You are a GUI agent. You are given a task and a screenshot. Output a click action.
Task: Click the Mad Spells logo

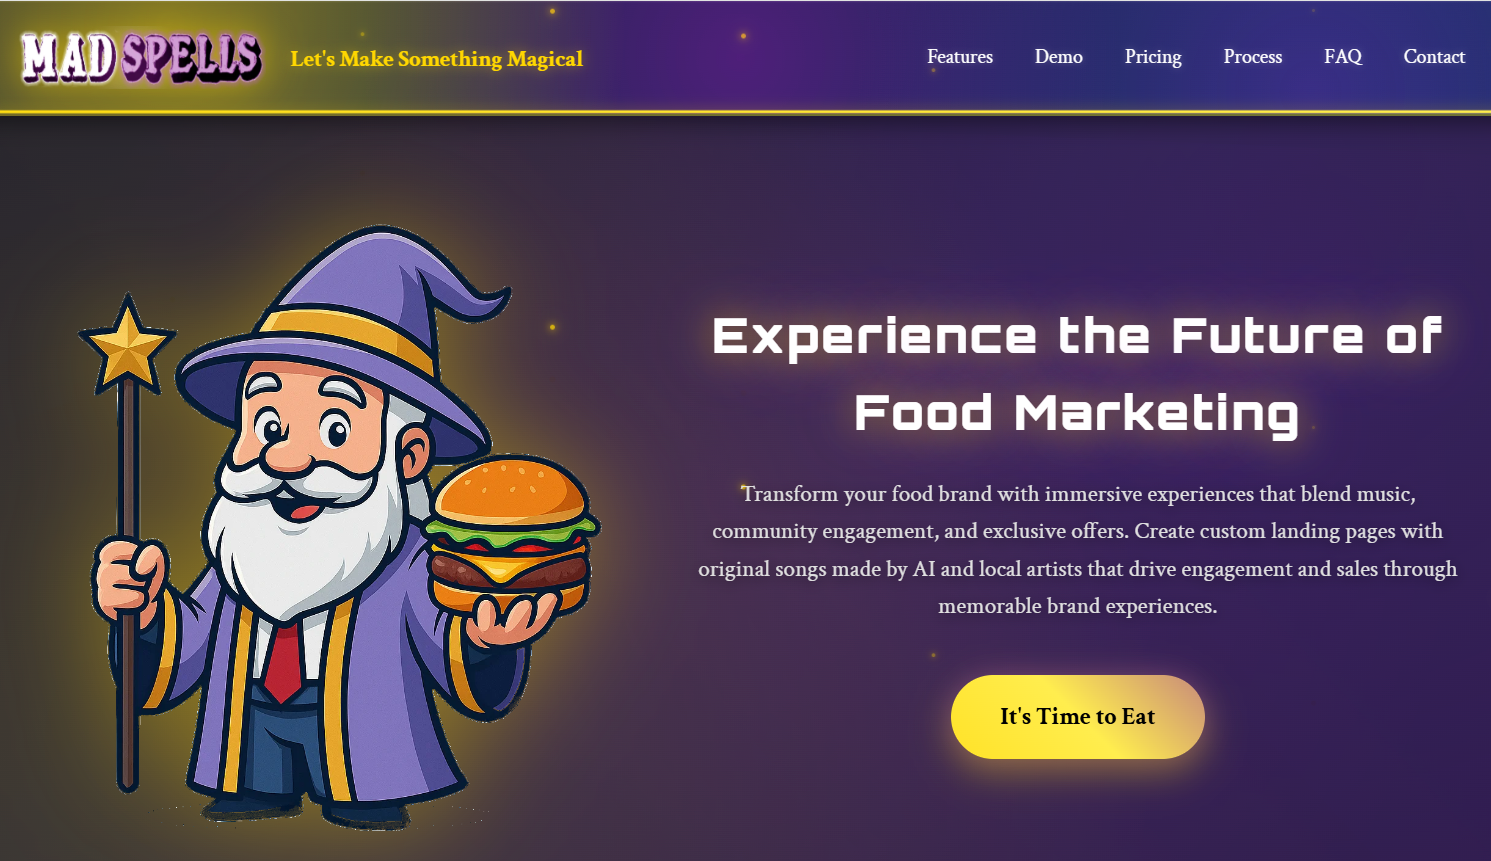(x=142, y=57)
